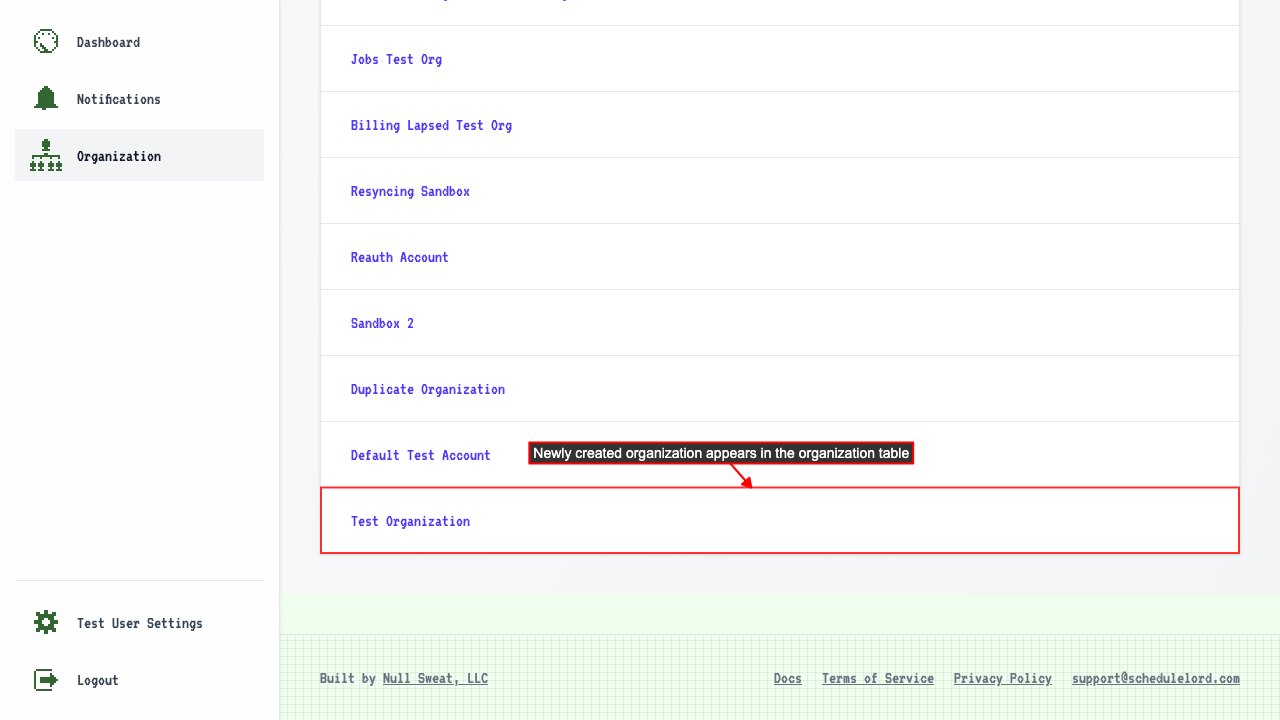Open the Resyncing Sandbox organization
This screenshot has height=720, width=1280.
[410, 191]
